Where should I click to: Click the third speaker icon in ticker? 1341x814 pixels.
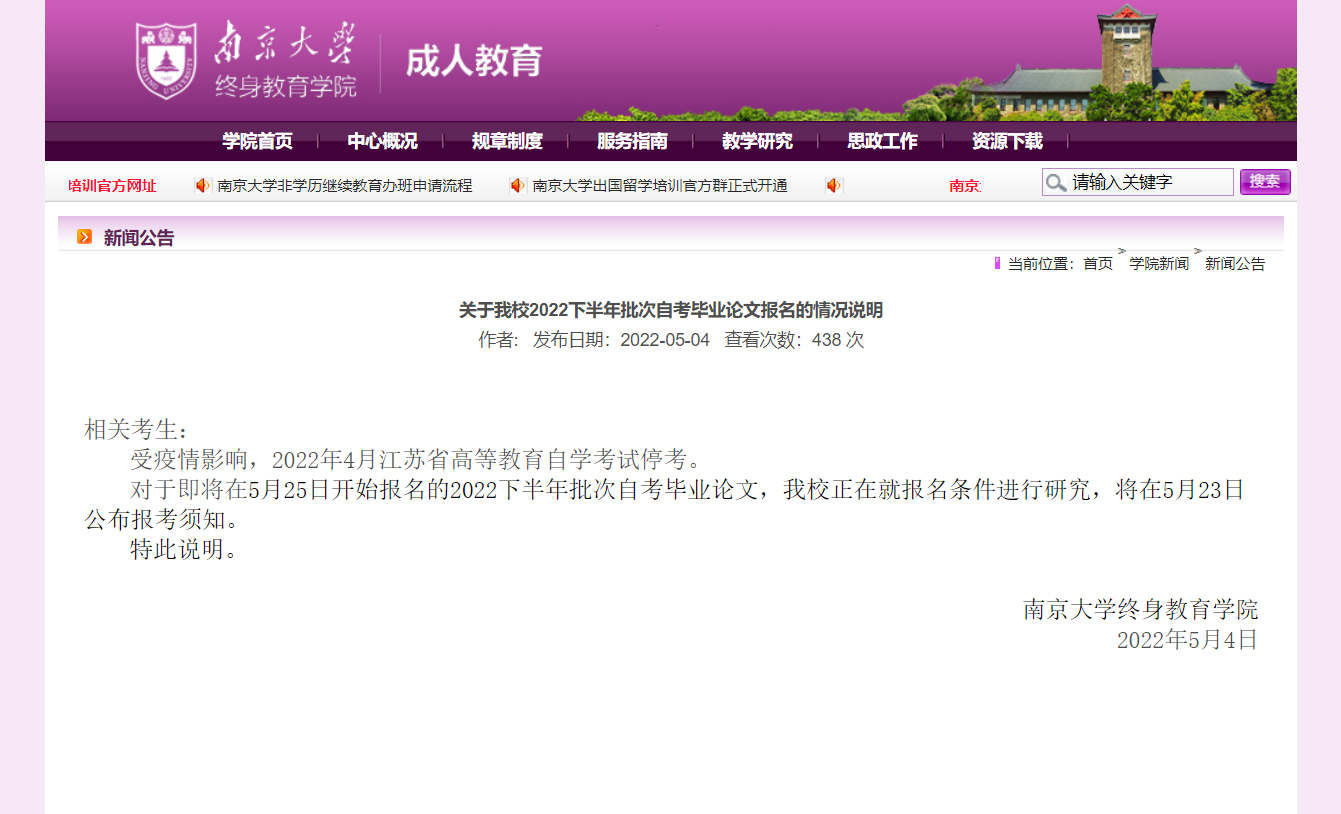[x=834, y=185]
